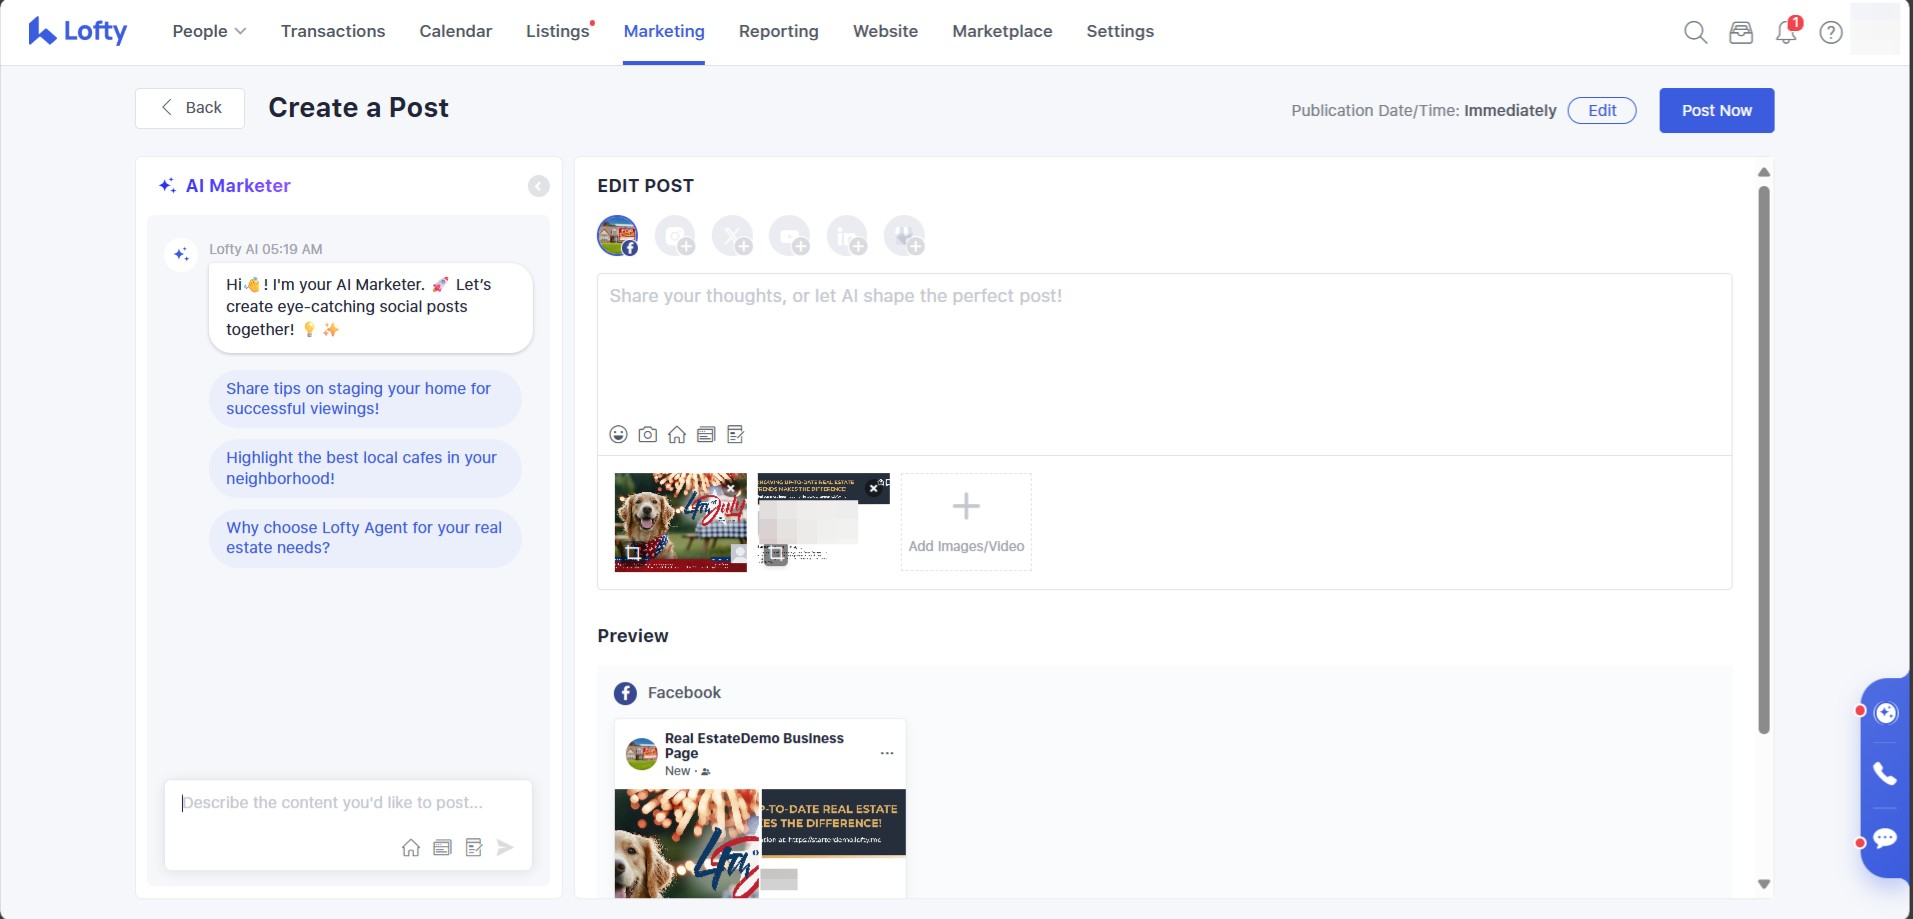
Task: Go to Transactions tab
Action: click(x=333, y=31)
